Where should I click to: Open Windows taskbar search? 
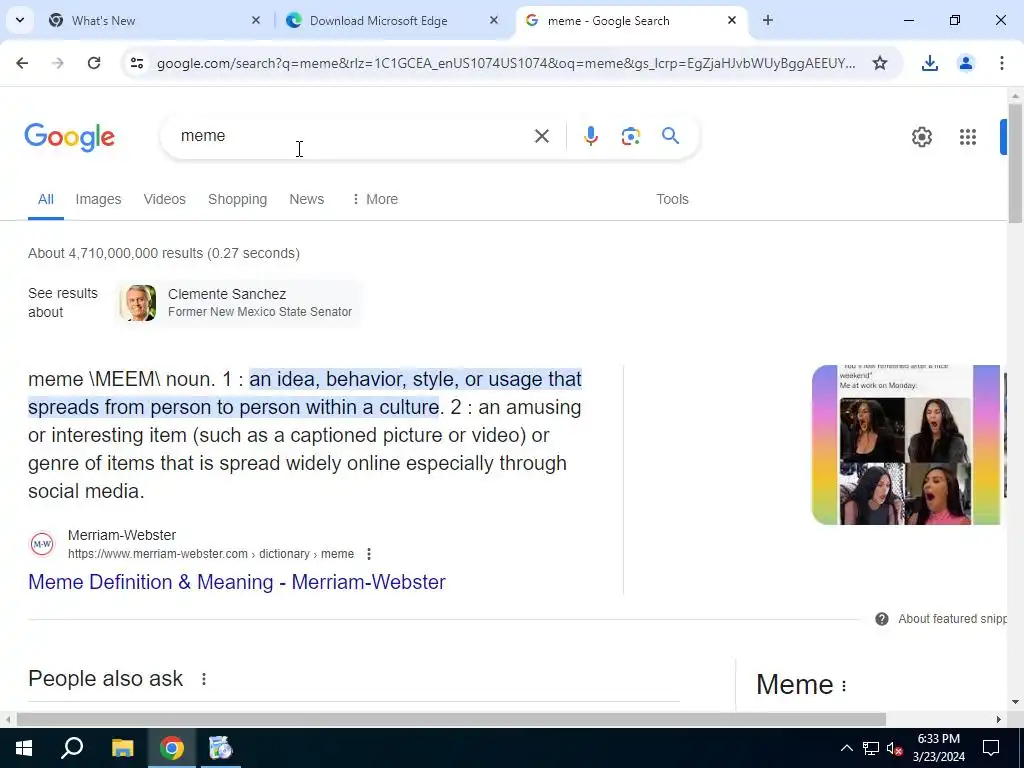click(72, 748)
